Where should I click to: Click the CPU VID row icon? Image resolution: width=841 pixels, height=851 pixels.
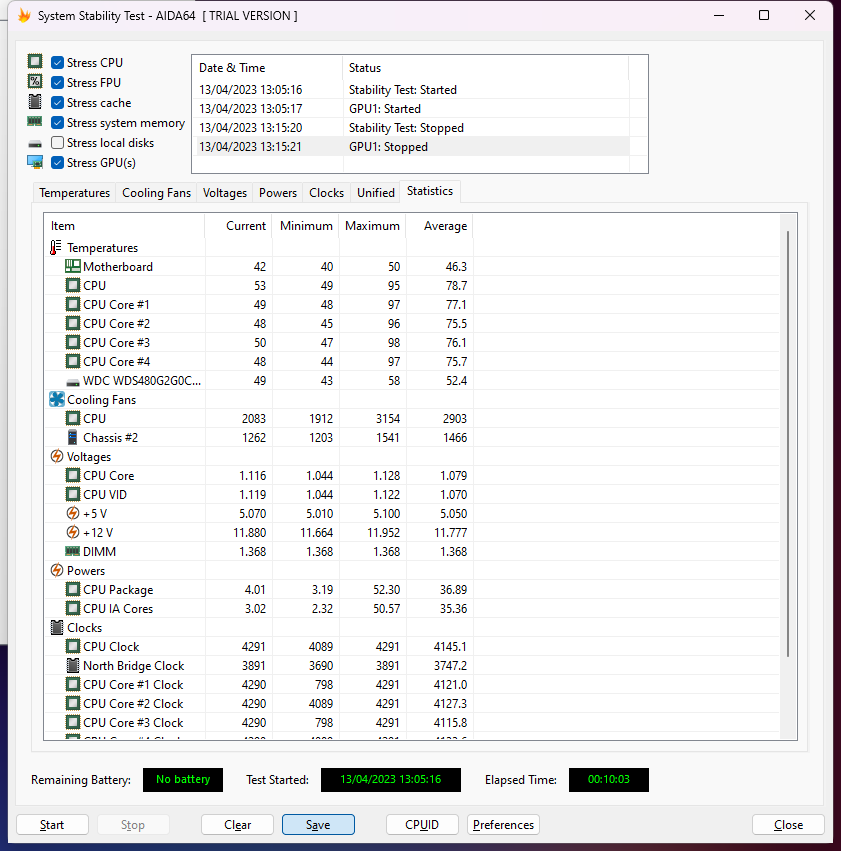(73, 494)
